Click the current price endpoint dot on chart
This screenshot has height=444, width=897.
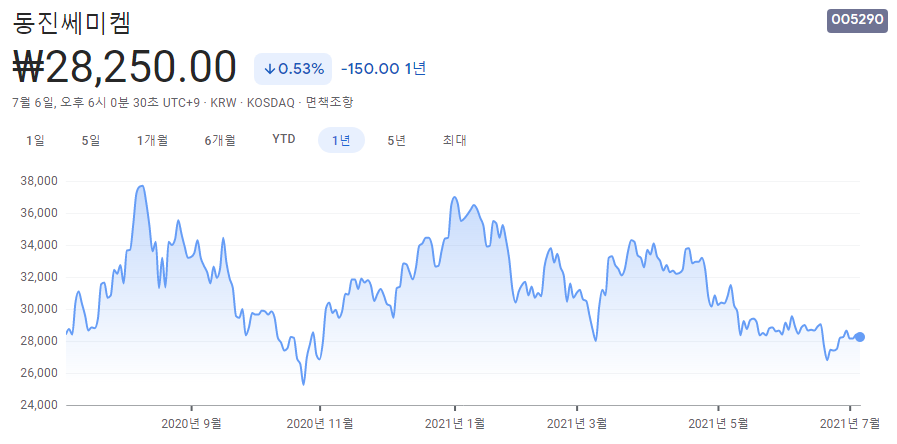click(x=860, y=337)
